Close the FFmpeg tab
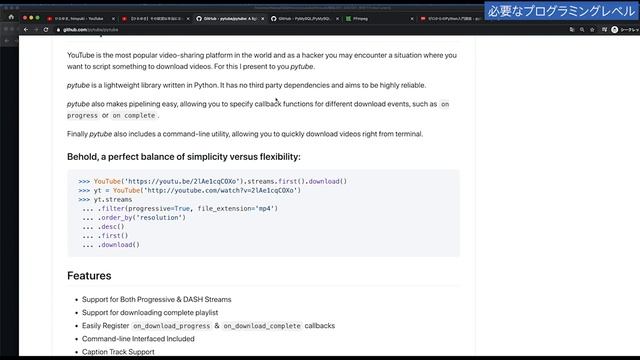 tap(412, 19)
